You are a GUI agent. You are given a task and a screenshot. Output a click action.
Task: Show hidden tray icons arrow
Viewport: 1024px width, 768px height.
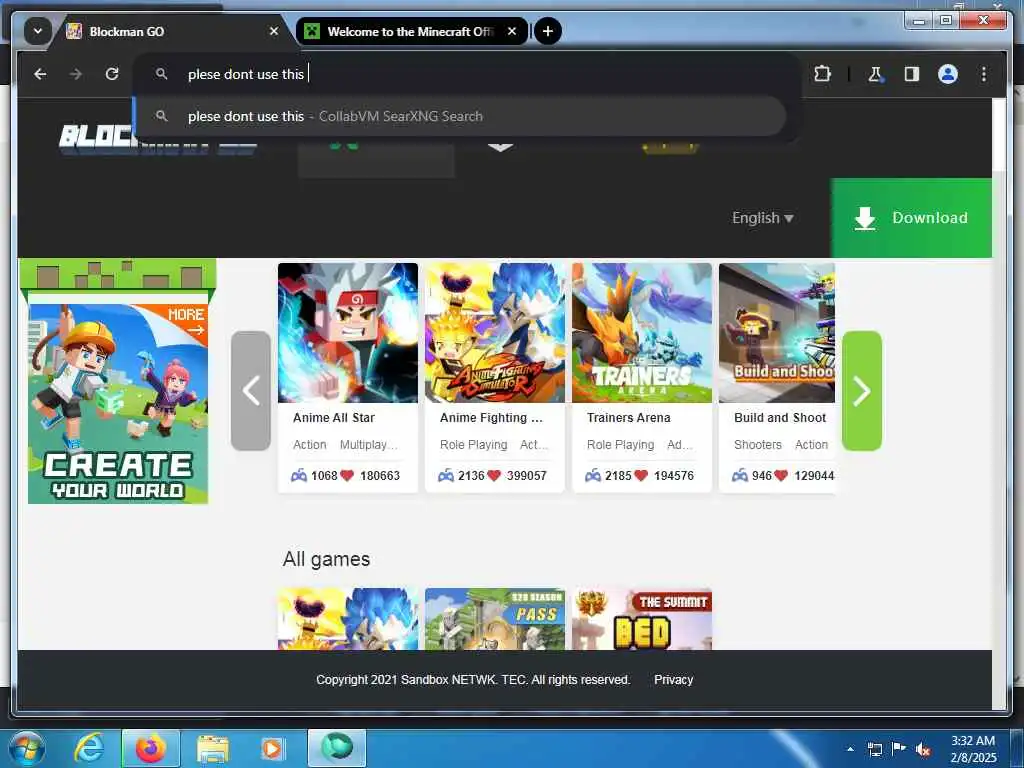[x=850, y=748]
